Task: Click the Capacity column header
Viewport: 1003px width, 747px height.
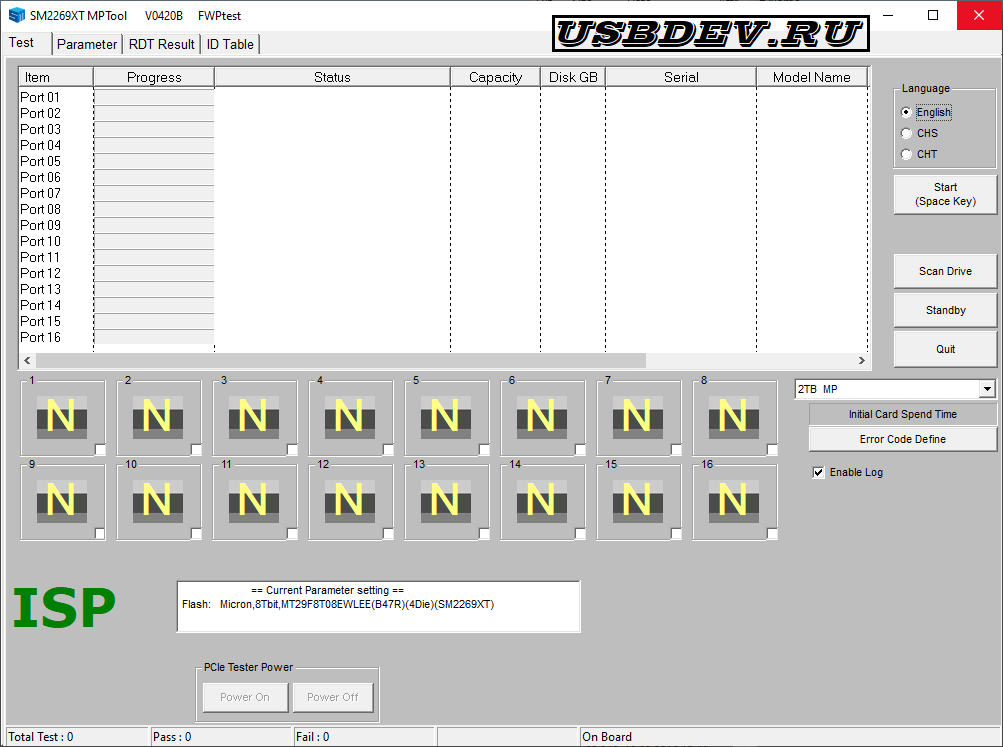Action: (495, 77)
